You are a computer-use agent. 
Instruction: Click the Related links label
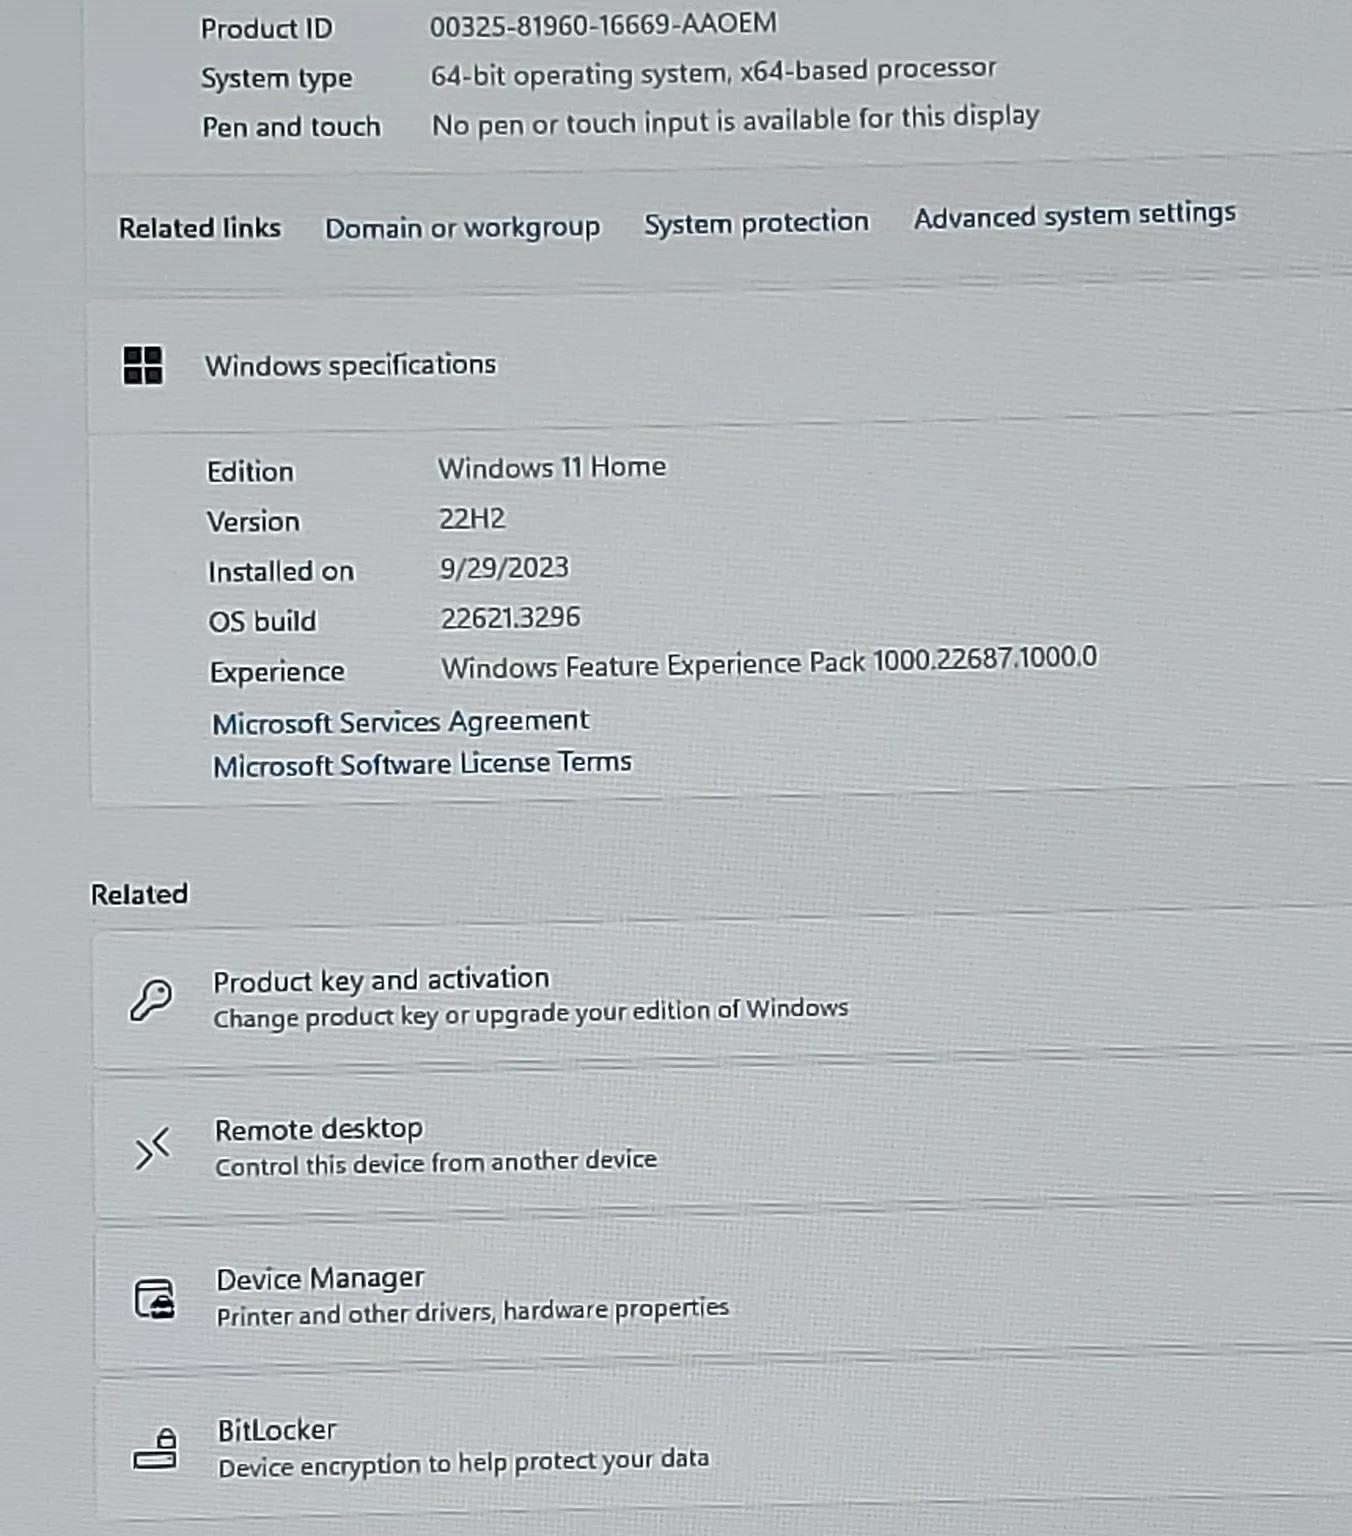pyautogui.click(x=200, y=228)
